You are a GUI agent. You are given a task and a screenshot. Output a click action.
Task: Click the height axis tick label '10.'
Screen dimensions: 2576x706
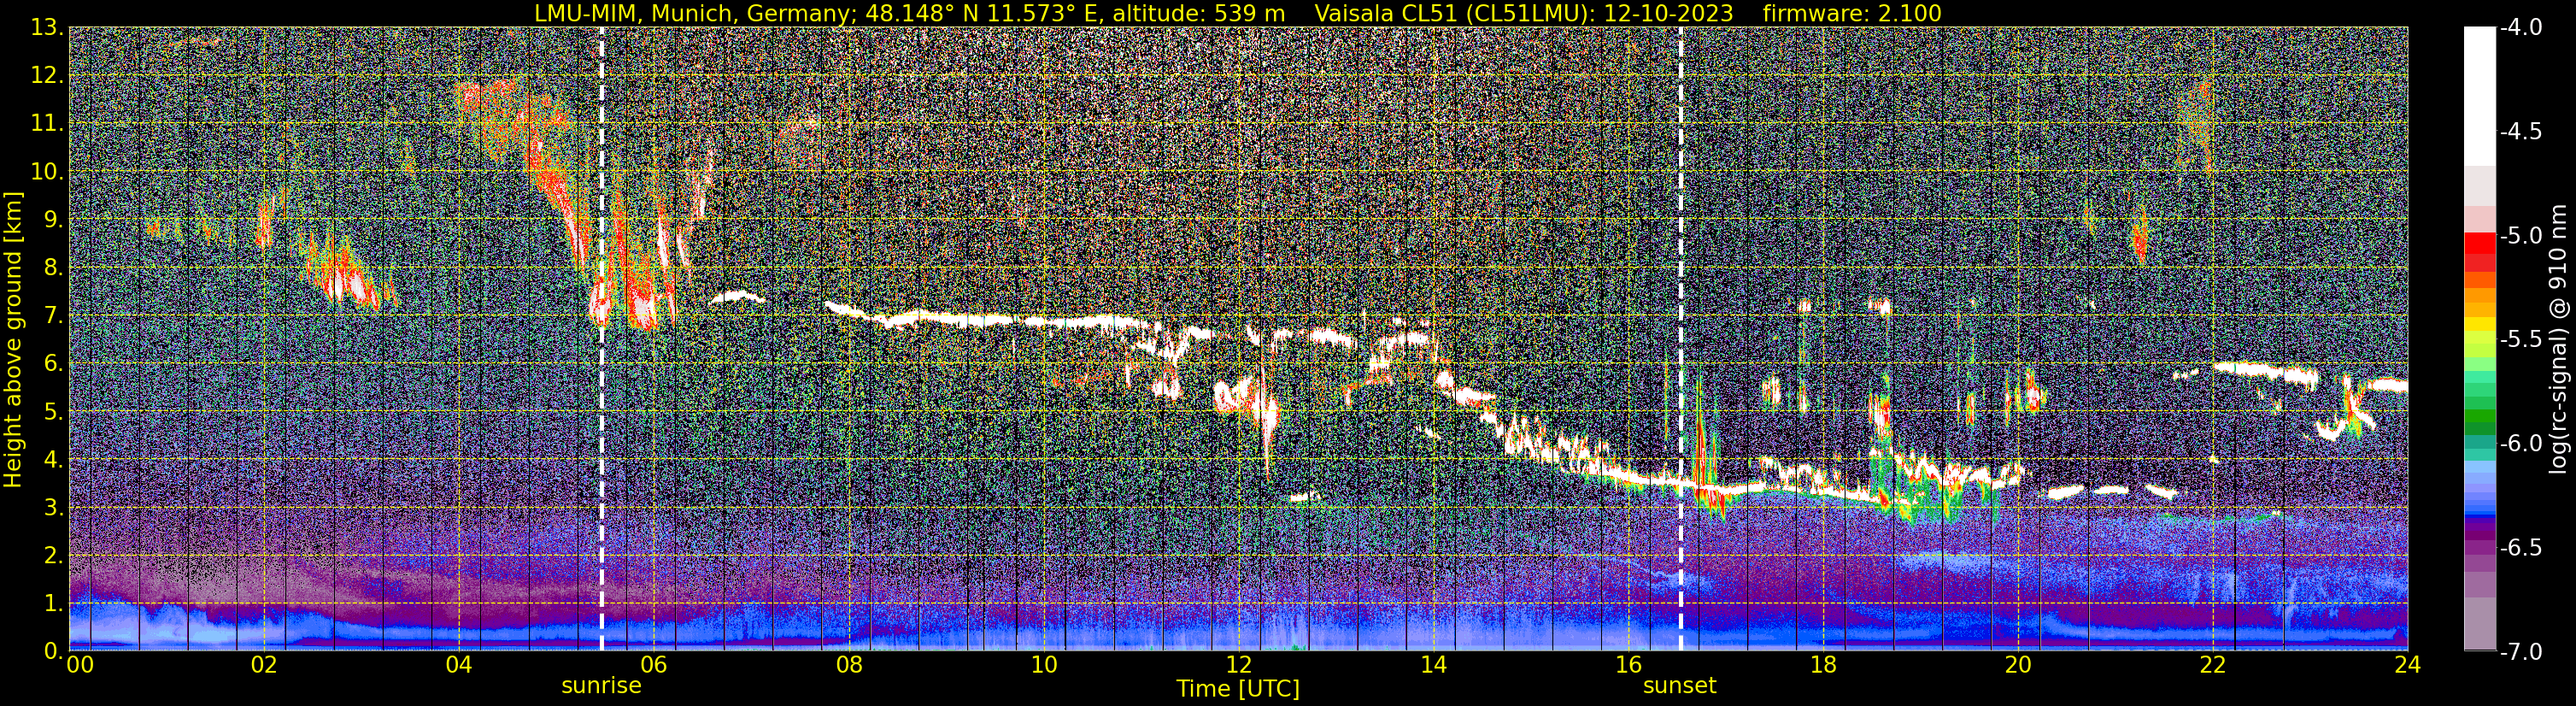click(47, 172)
